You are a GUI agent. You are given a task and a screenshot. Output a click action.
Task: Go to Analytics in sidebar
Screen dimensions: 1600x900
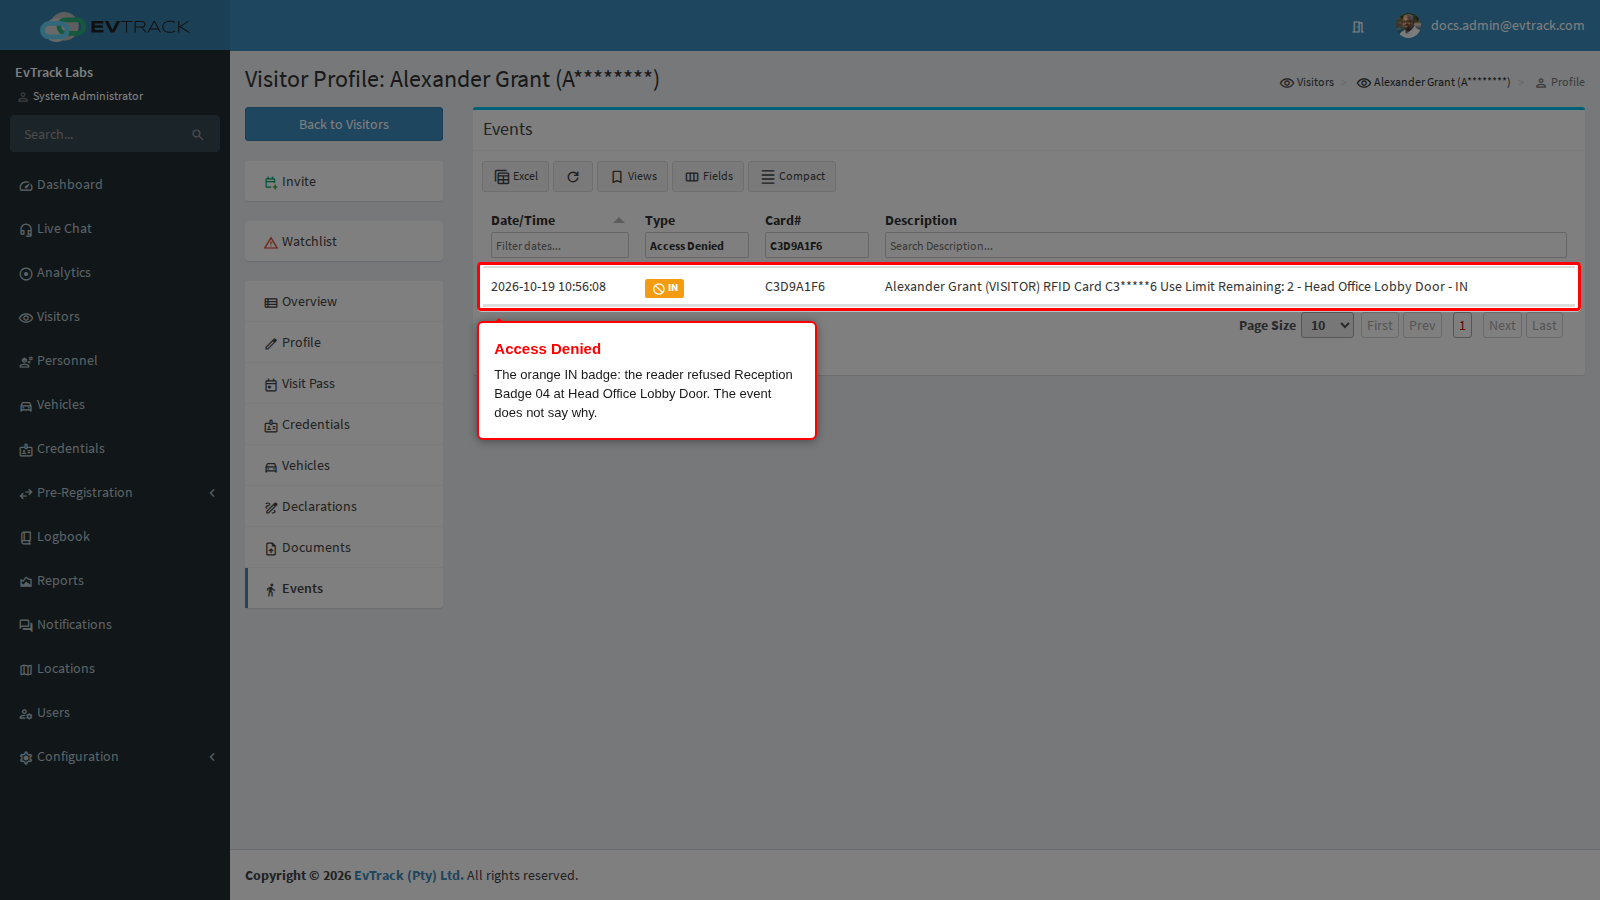tap(115, 273)
